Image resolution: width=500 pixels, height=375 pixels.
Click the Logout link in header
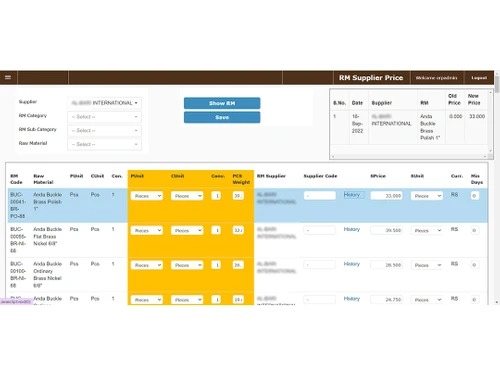479,78
